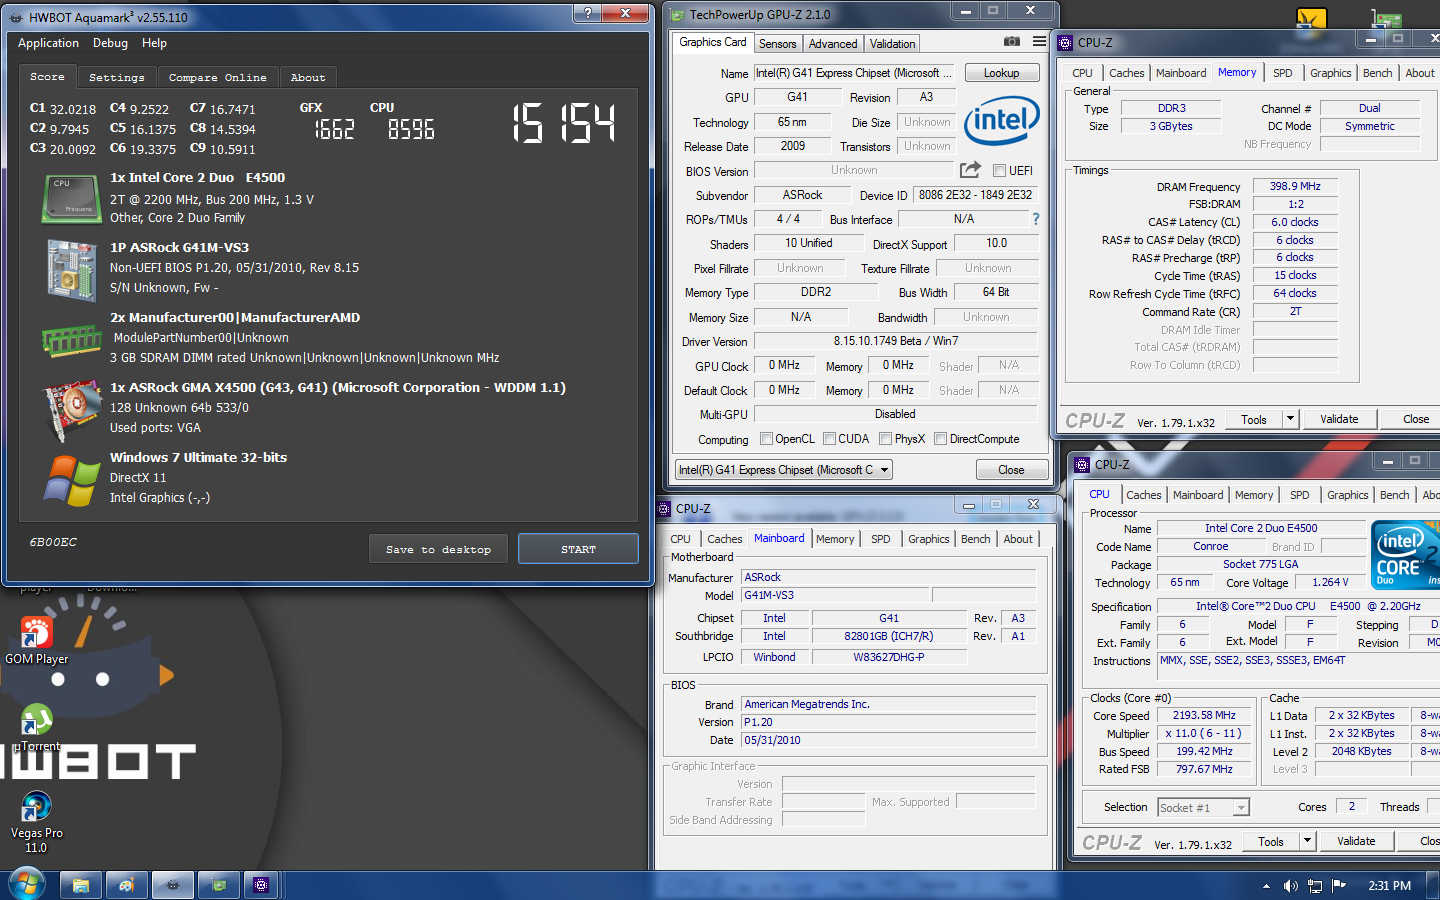Take a GPU-Z screenshot with camera icon
This screenshot has height=900, width=1440.
pyautogui.click(x=1012, y=42)
